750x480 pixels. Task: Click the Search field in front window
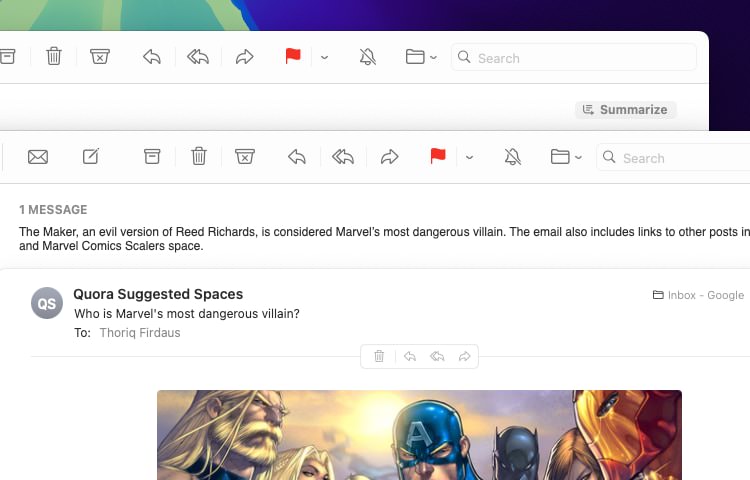pyautogui.click(x=673, y=158)
